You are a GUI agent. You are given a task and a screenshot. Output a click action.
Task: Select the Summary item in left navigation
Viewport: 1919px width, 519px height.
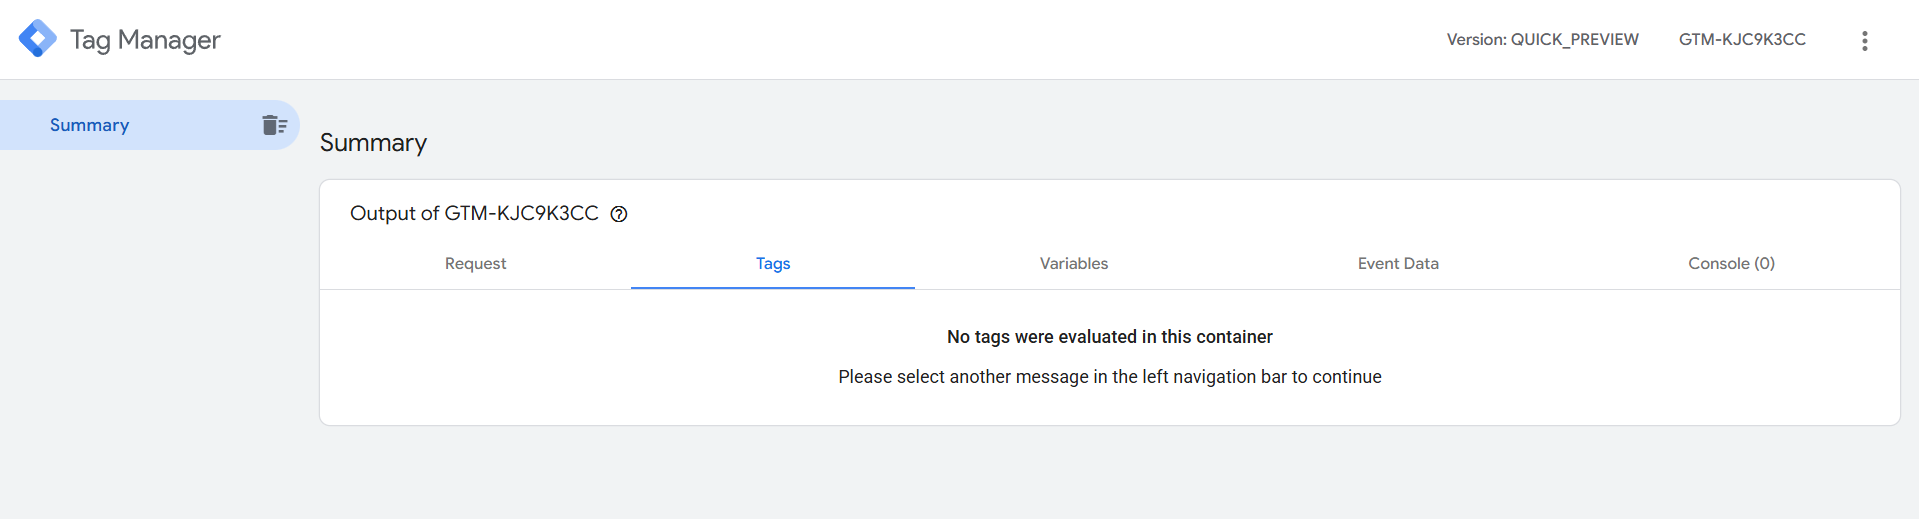90,125
